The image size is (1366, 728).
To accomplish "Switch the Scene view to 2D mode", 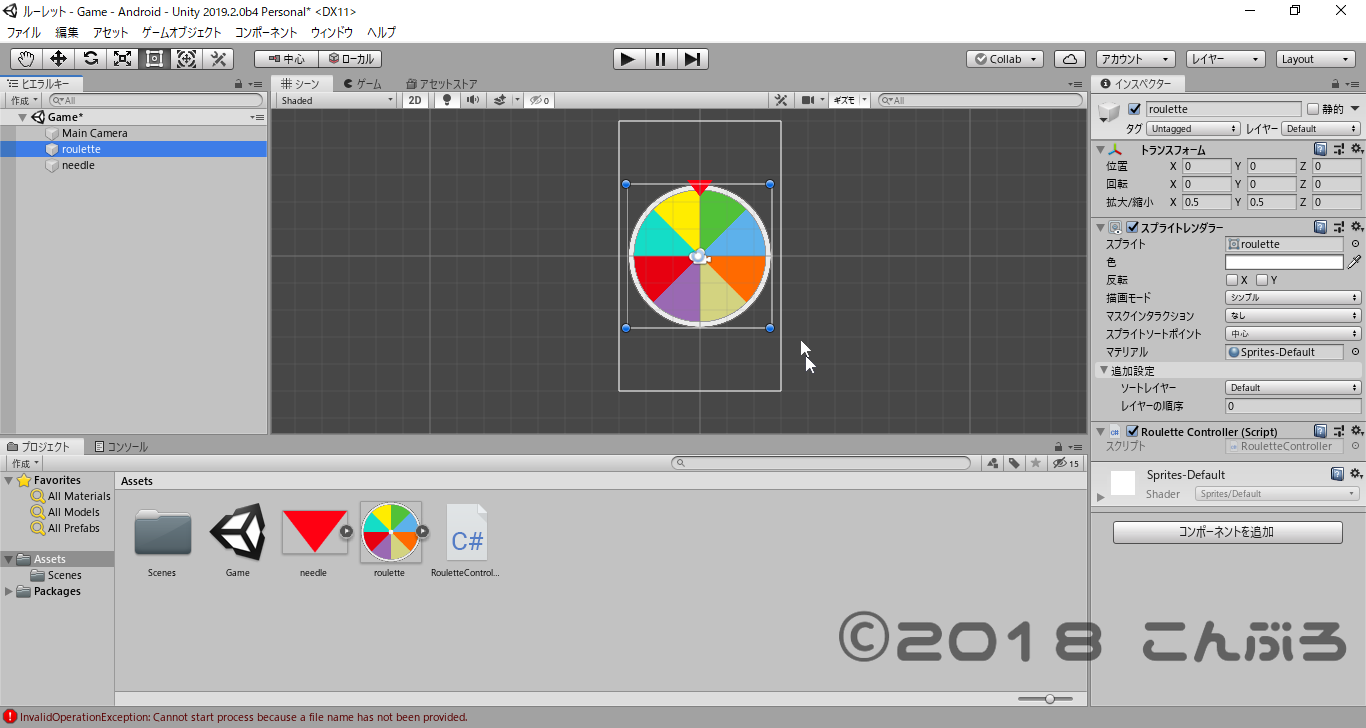I will click(414, 100).
